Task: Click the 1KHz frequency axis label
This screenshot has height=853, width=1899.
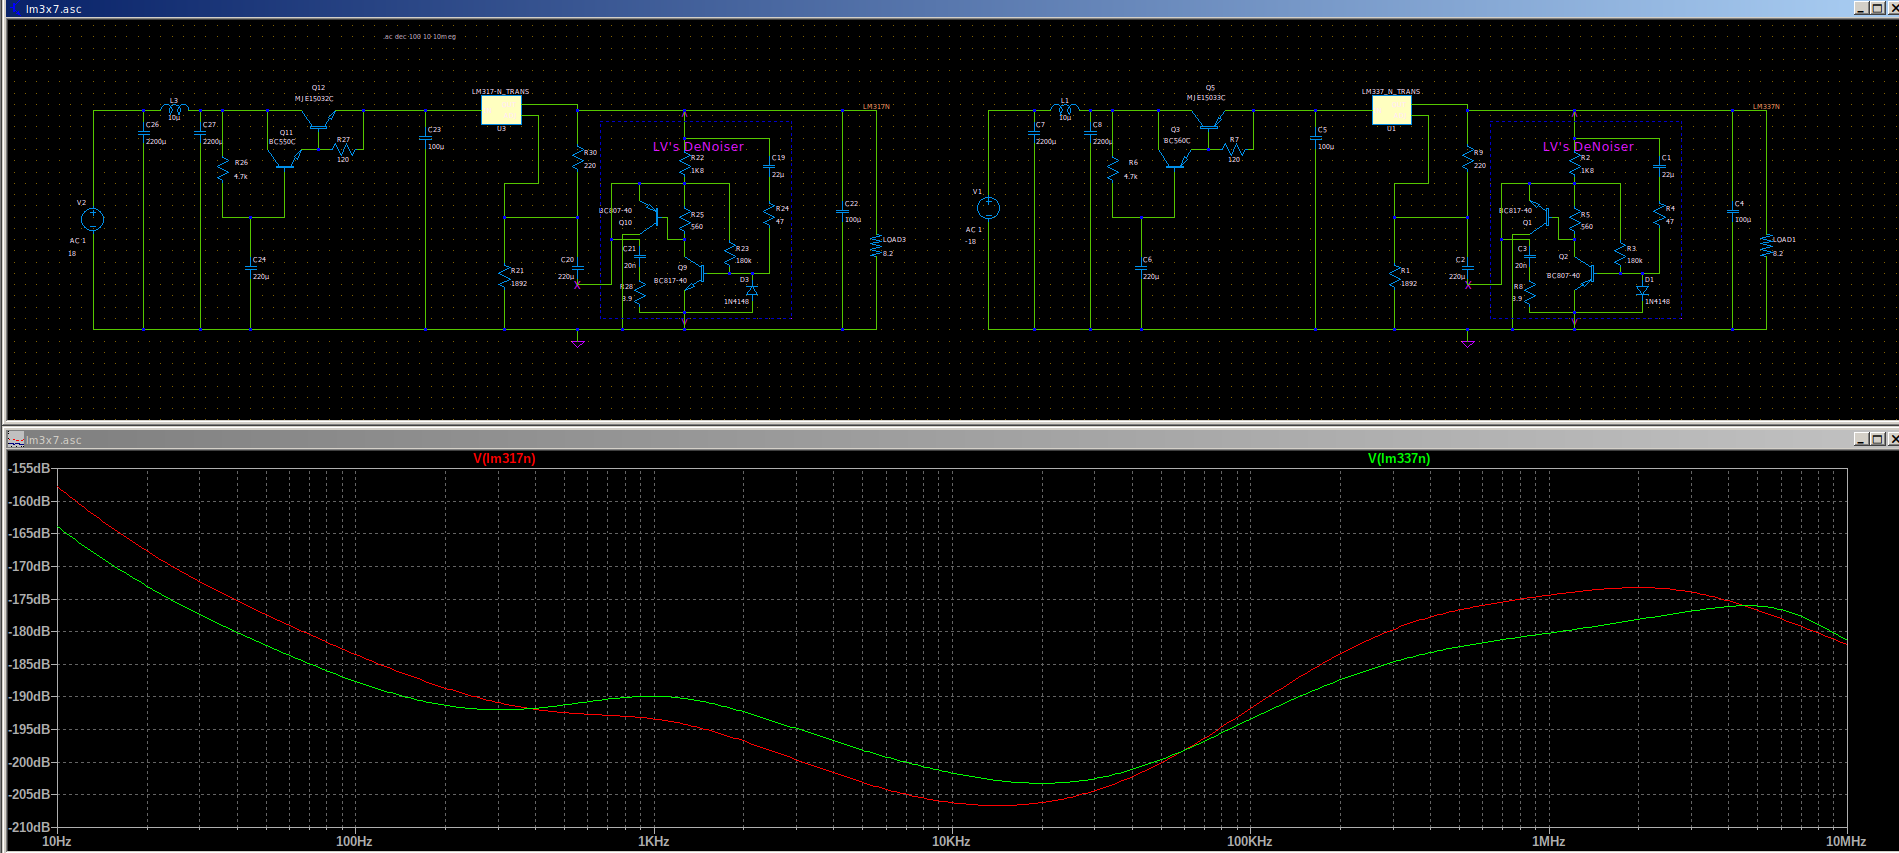Action: 653,841
